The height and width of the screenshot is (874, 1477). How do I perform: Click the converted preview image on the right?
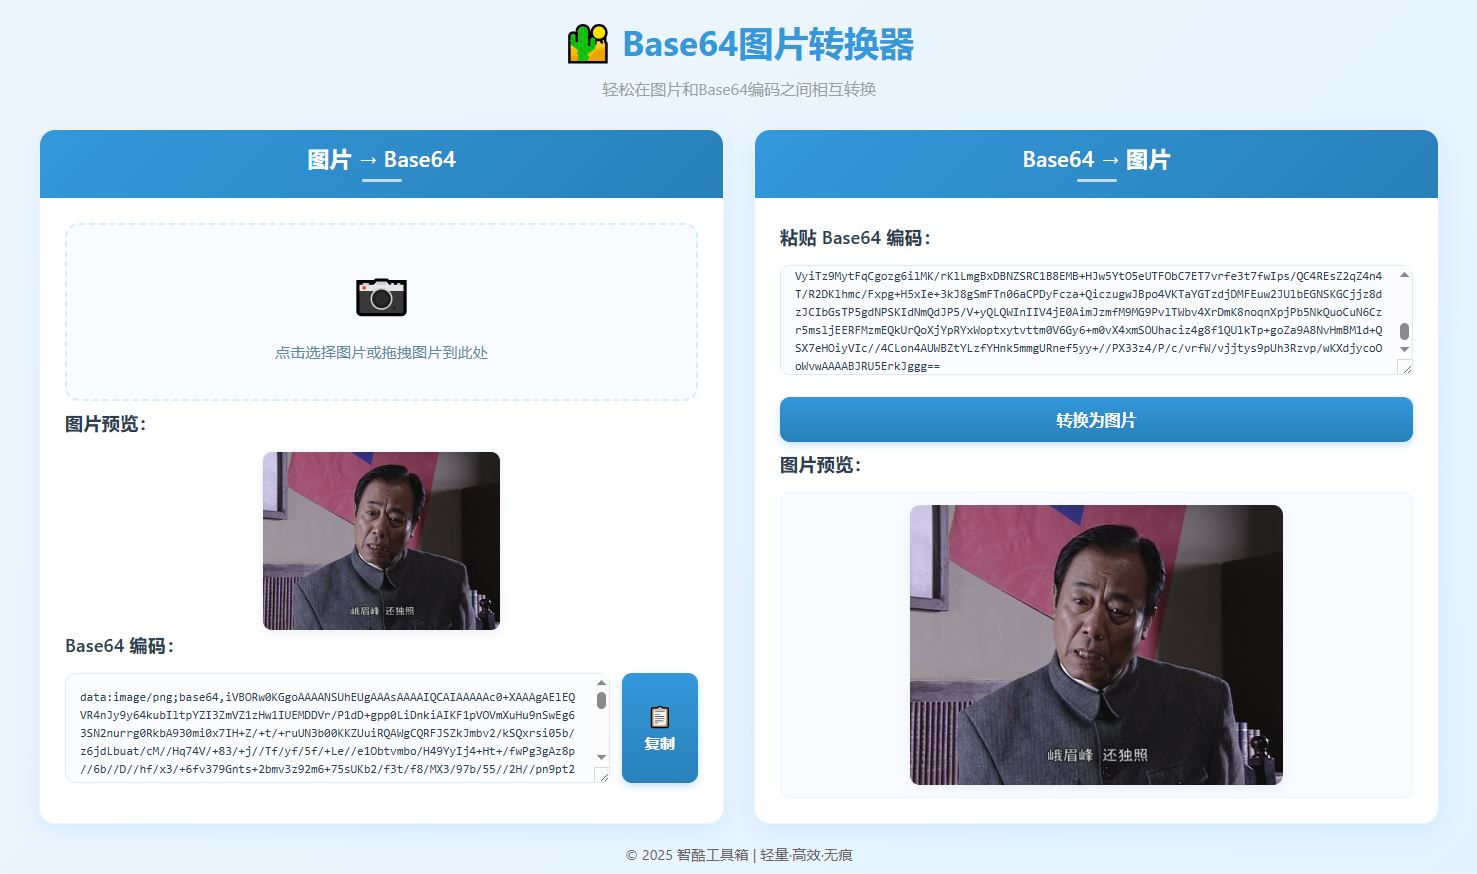(1096, 645)
